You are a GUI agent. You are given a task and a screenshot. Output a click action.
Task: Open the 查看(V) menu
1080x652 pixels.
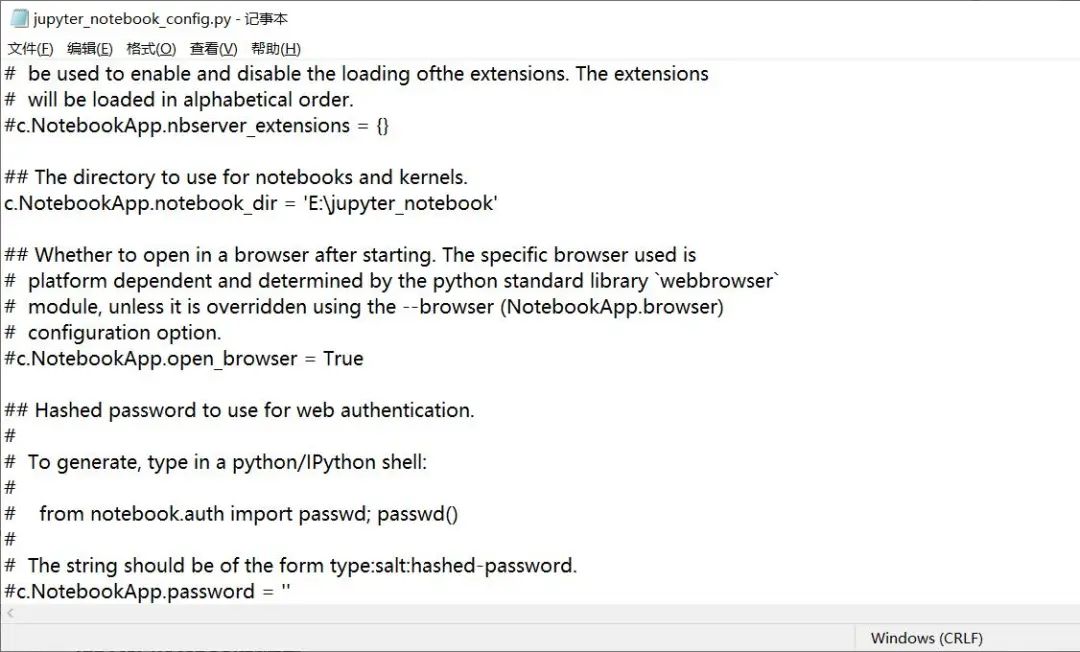click(x=213, y=49)
